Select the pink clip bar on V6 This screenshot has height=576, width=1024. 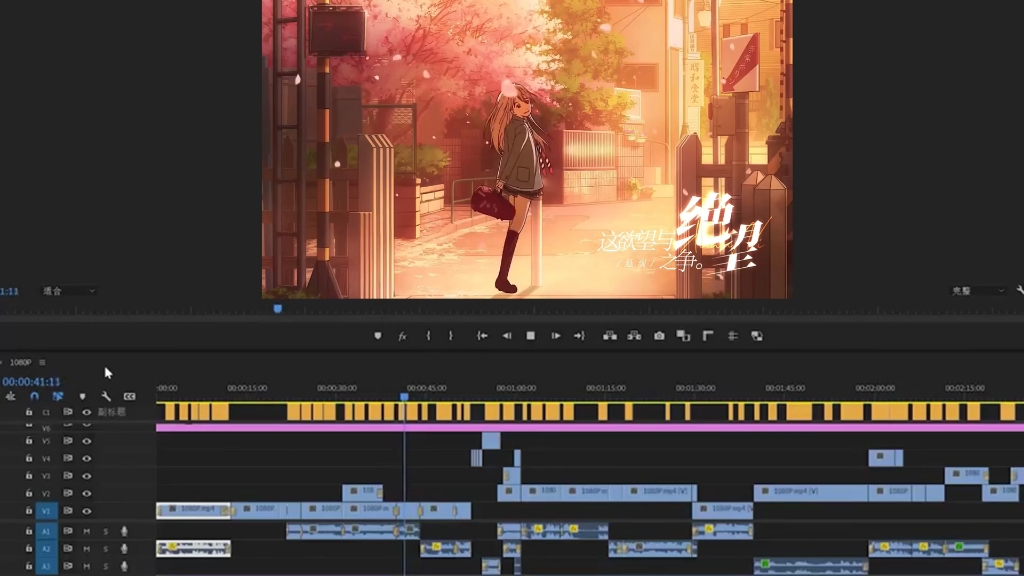click(590, 427)
